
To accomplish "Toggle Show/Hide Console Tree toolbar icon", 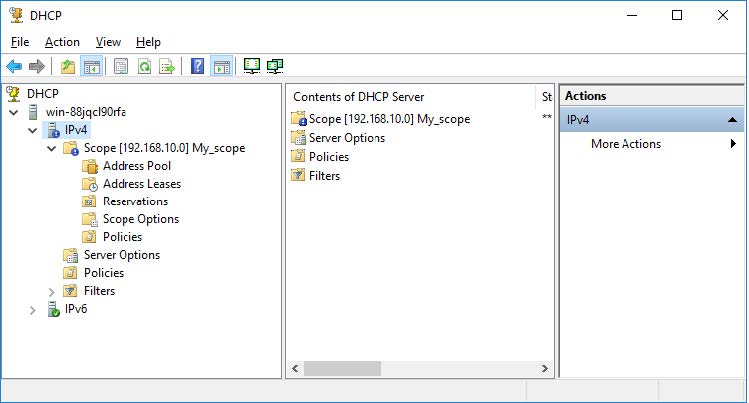I will (91, 66).
